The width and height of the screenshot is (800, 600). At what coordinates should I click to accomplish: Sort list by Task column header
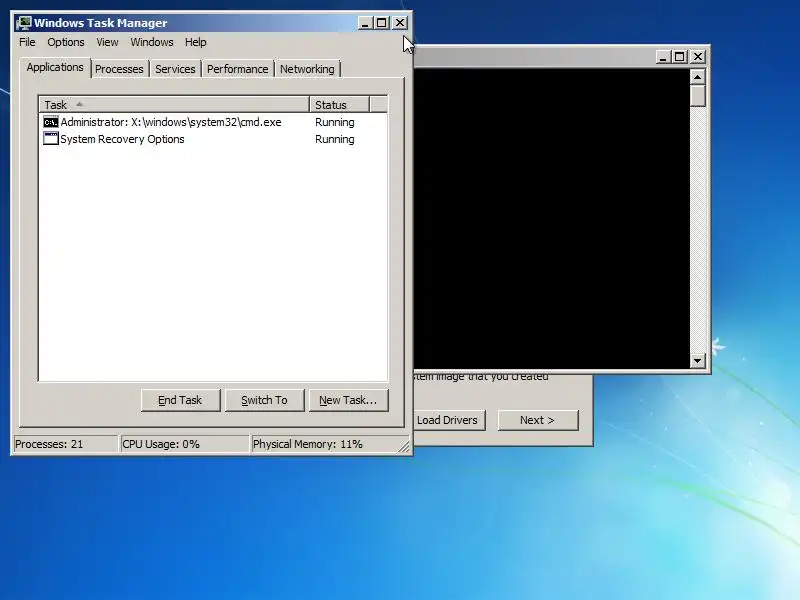(x=174, y=105)
